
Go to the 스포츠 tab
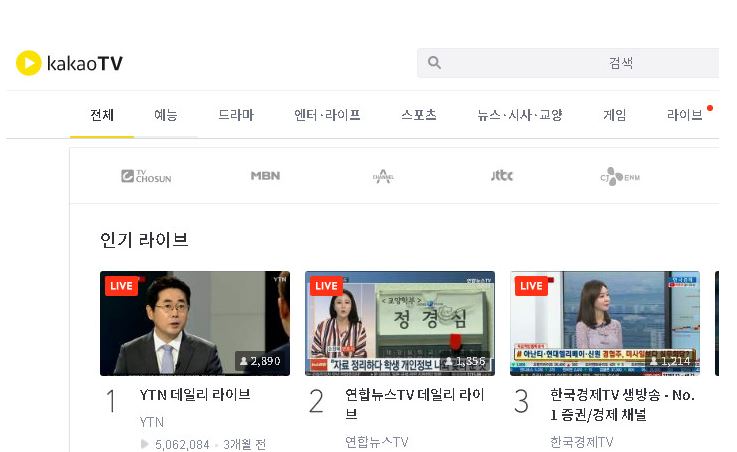click(419, 115)
